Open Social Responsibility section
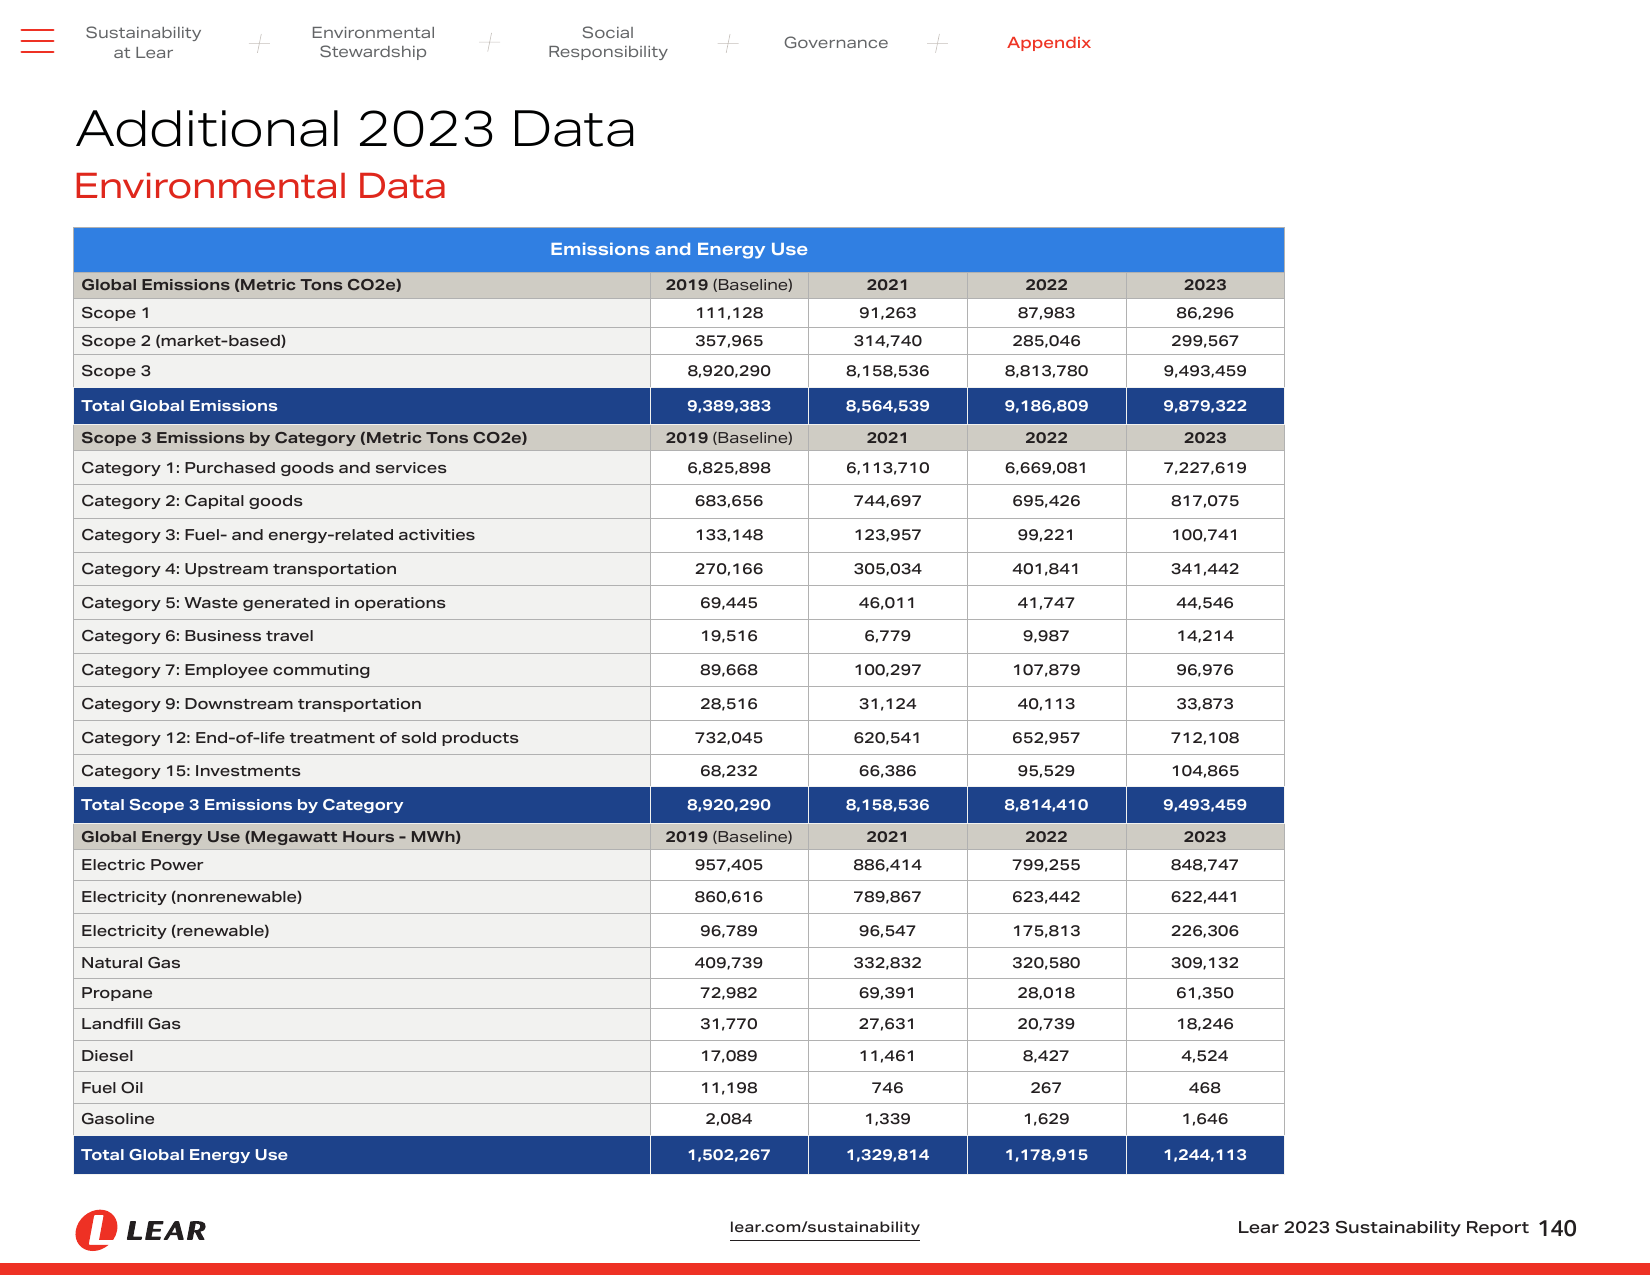Viewport: 1650px width, 1275px height. 608,42
